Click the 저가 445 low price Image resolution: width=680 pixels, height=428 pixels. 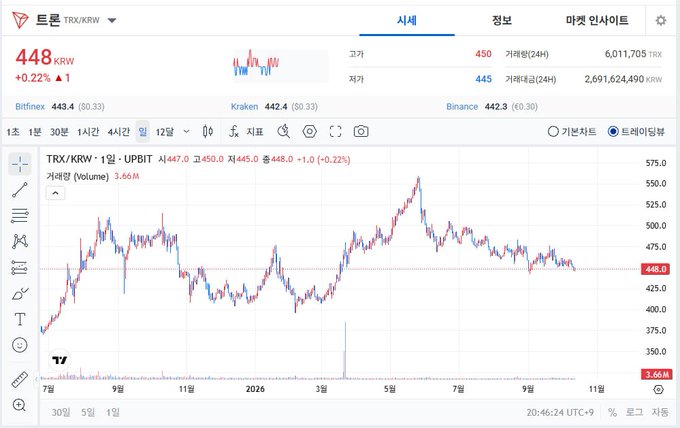[x=420, y=79]
